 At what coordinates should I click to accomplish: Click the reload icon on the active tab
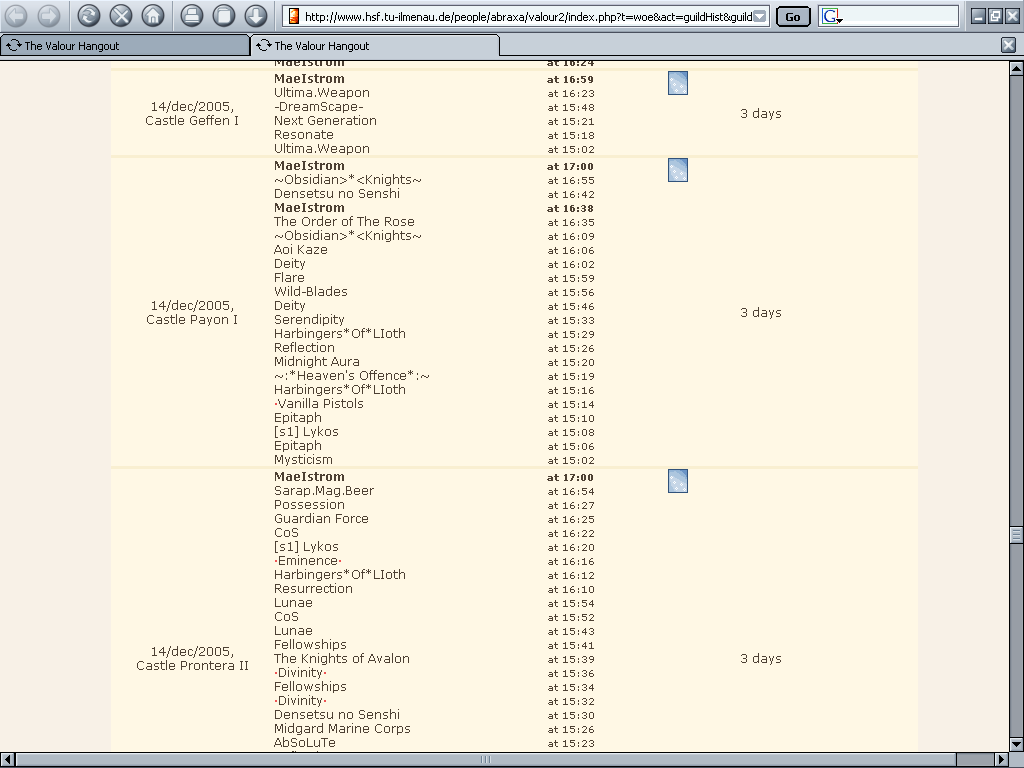click(263, 45)
